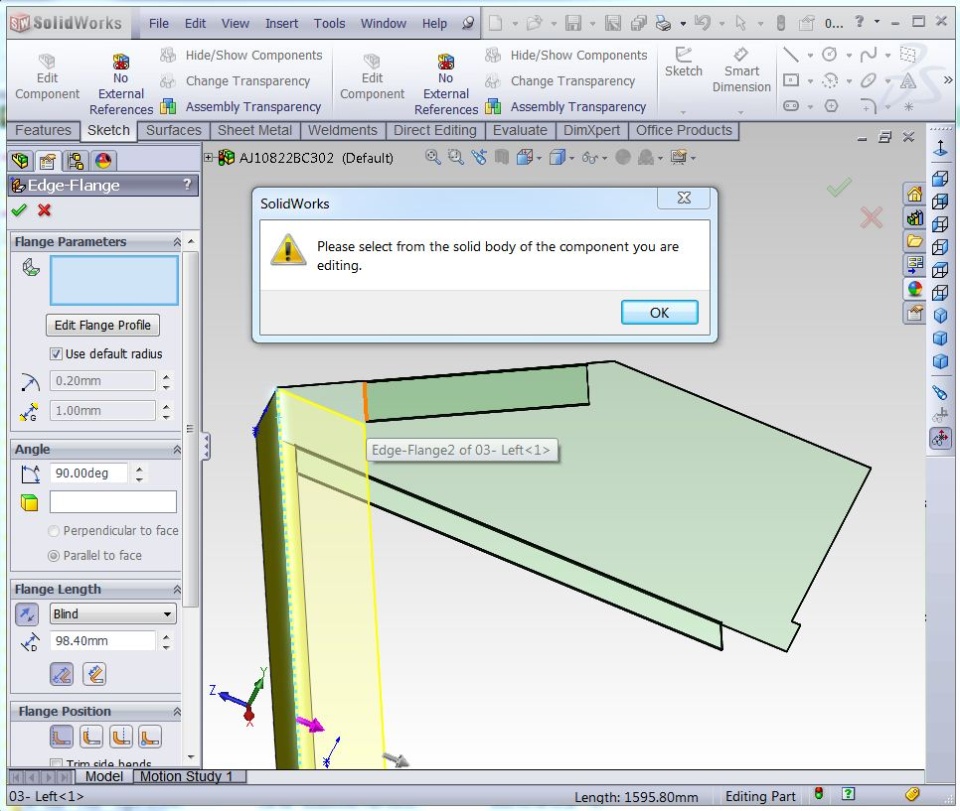Open the View Orientation dropdown arrow
The height and width of the screenshot is (811, 960).
pos(539,159)
